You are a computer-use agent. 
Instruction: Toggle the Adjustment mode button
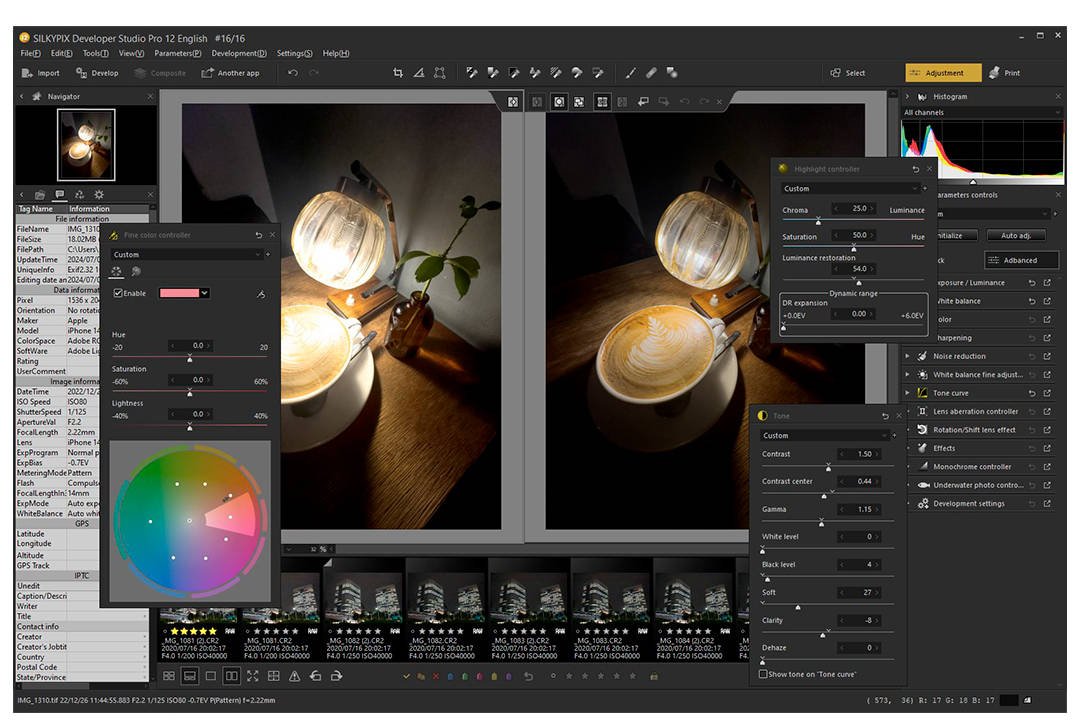point(943,73)
